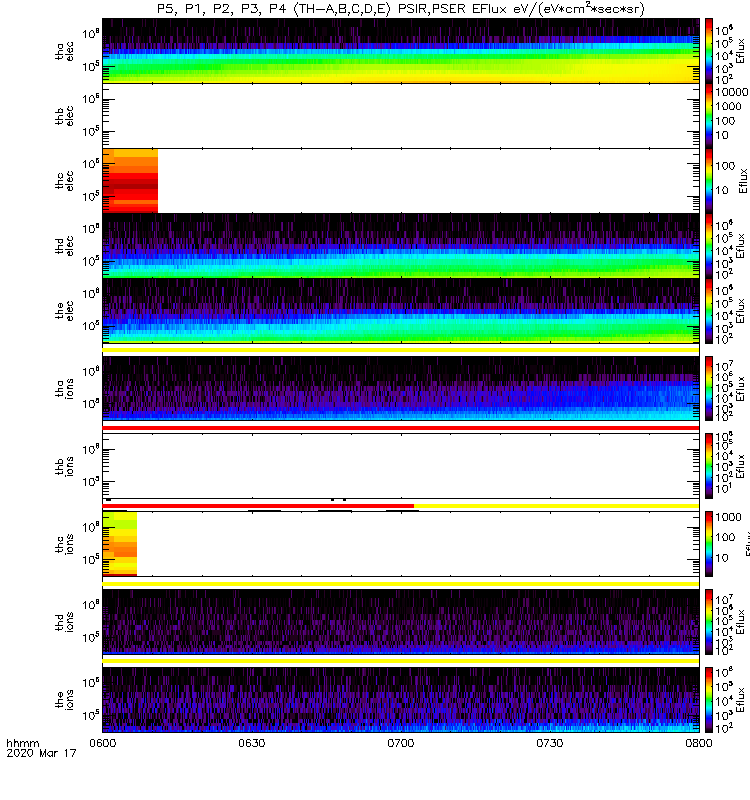Click inside the thd ions spectrogram panel
This screenshot has height=800, width=750.
(x=401, y=622)
